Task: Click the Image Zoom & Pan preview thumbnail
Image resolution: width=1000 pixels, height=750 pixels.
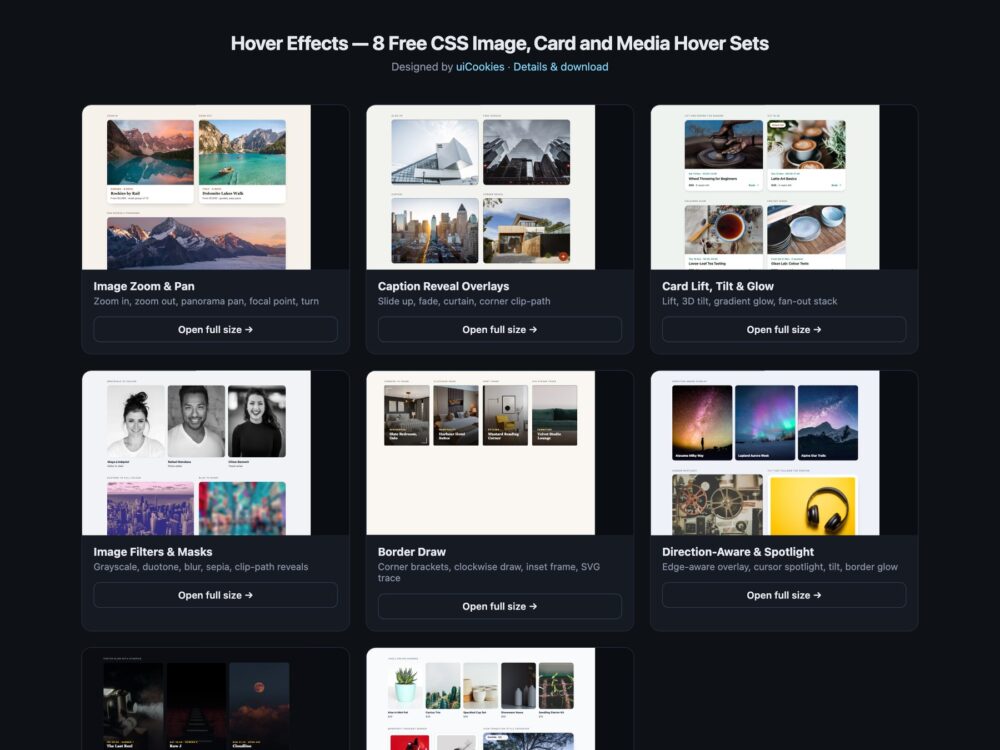Action: (x=216, y=187)
